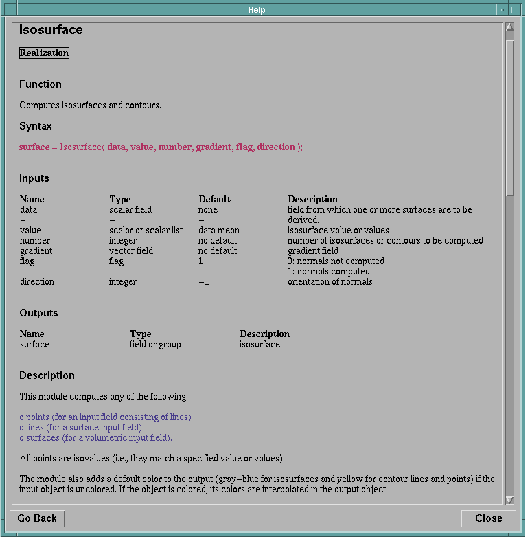Viewport: 525px width, 537px height.
Task: Click 'Computes isosurfaces and contours.' text
Action: (x=90, y=105)
